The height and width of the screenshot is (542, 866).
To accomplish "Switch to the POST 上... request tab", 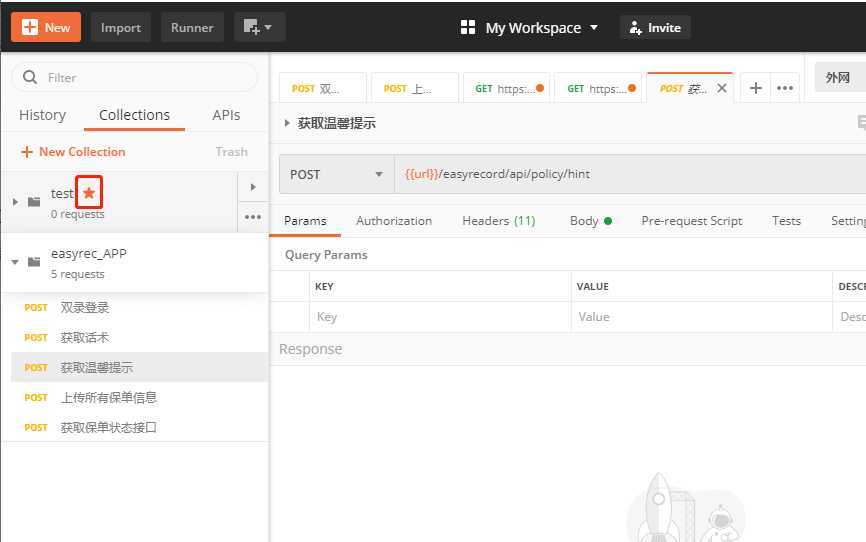I will (414, 88).
